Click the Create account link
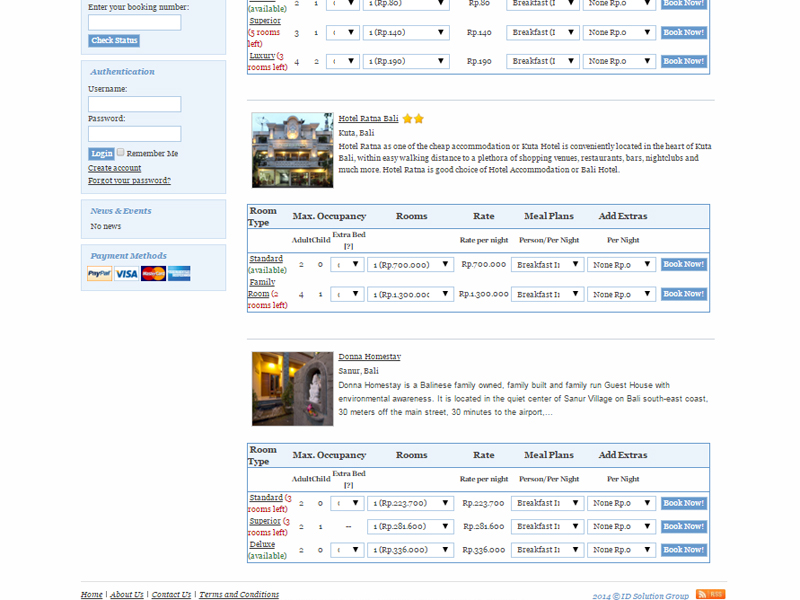Image resolution: width=800 pixels, height=600 pixels. point(114,168)
